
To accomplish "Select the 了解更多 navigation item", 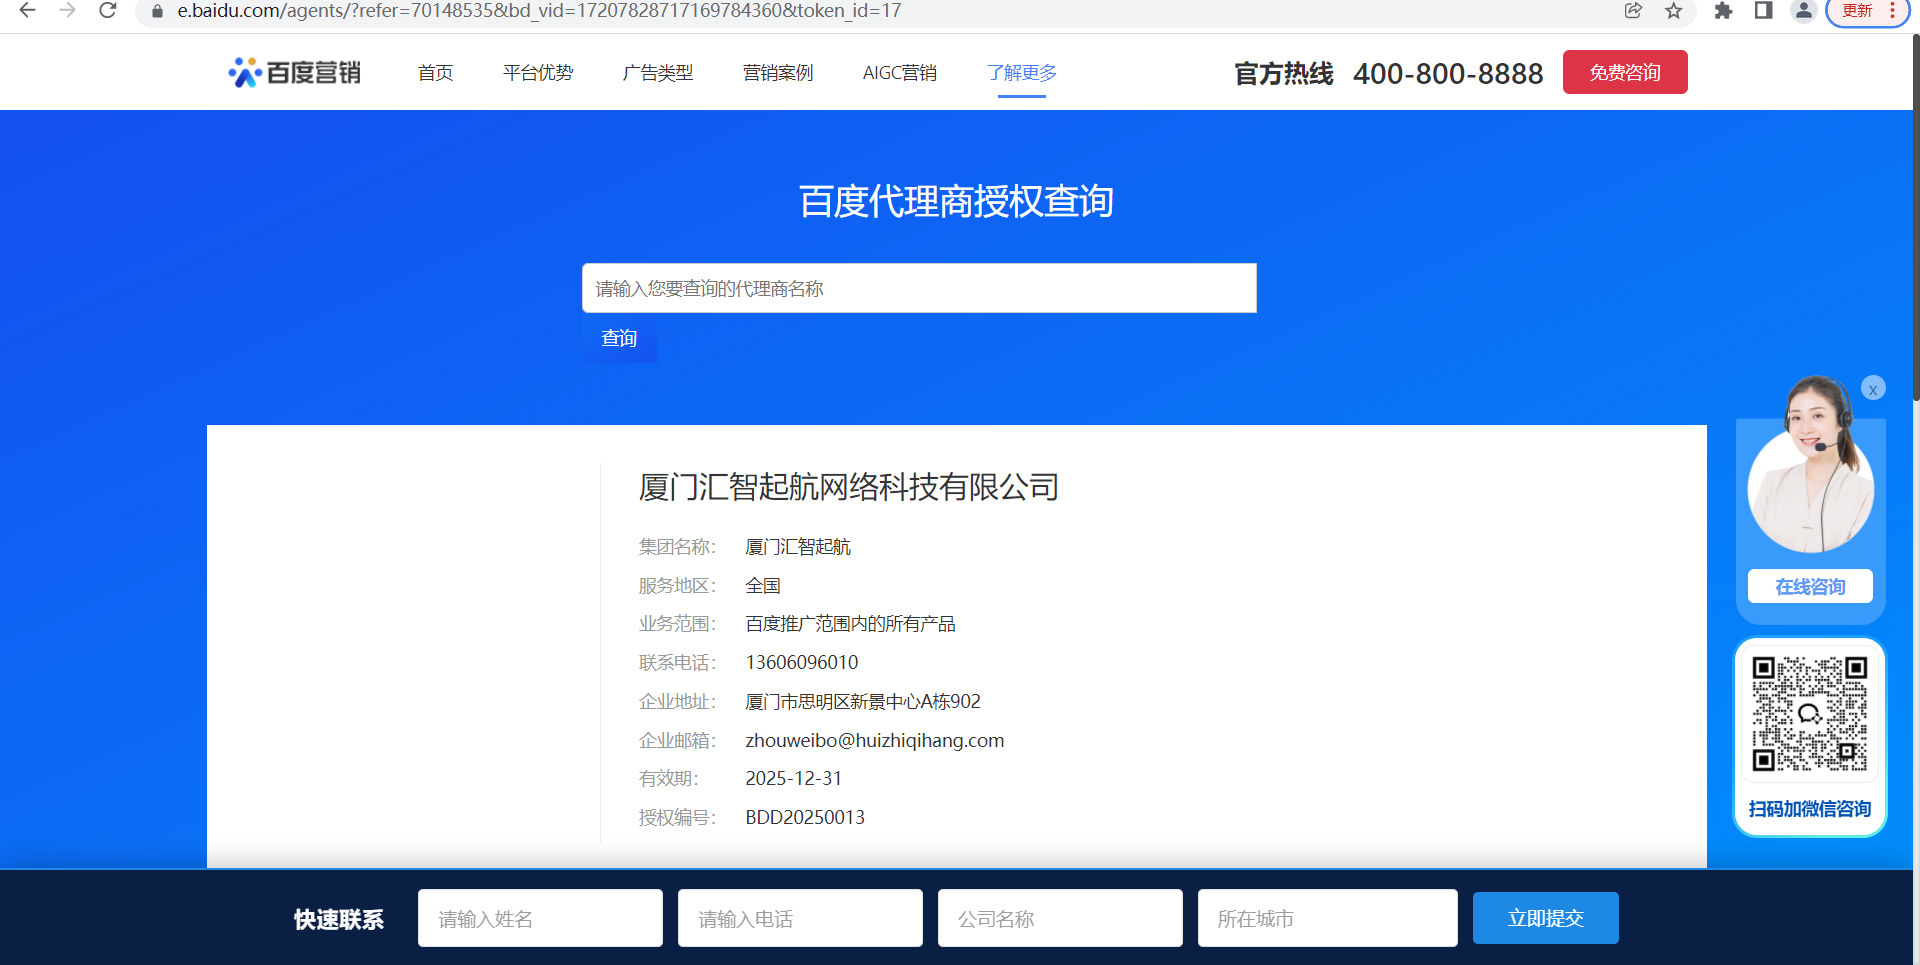I will [1021, 73].
